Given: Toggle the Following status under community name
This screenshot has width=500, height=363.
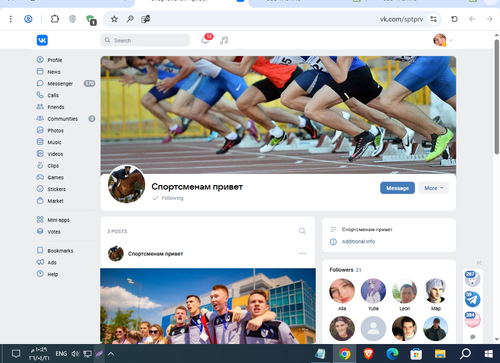Looking at the screenshot, I should 168,198.
